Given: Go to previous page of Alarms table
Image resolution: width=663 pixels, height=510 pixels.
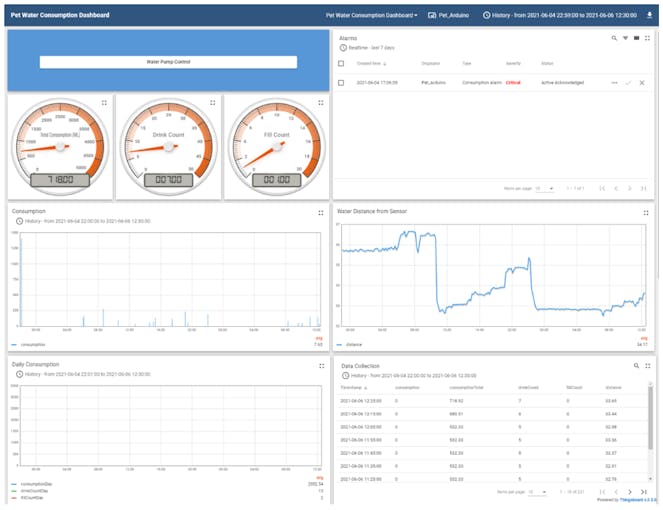Looking at the screenshot, I should tap(616, 189).
